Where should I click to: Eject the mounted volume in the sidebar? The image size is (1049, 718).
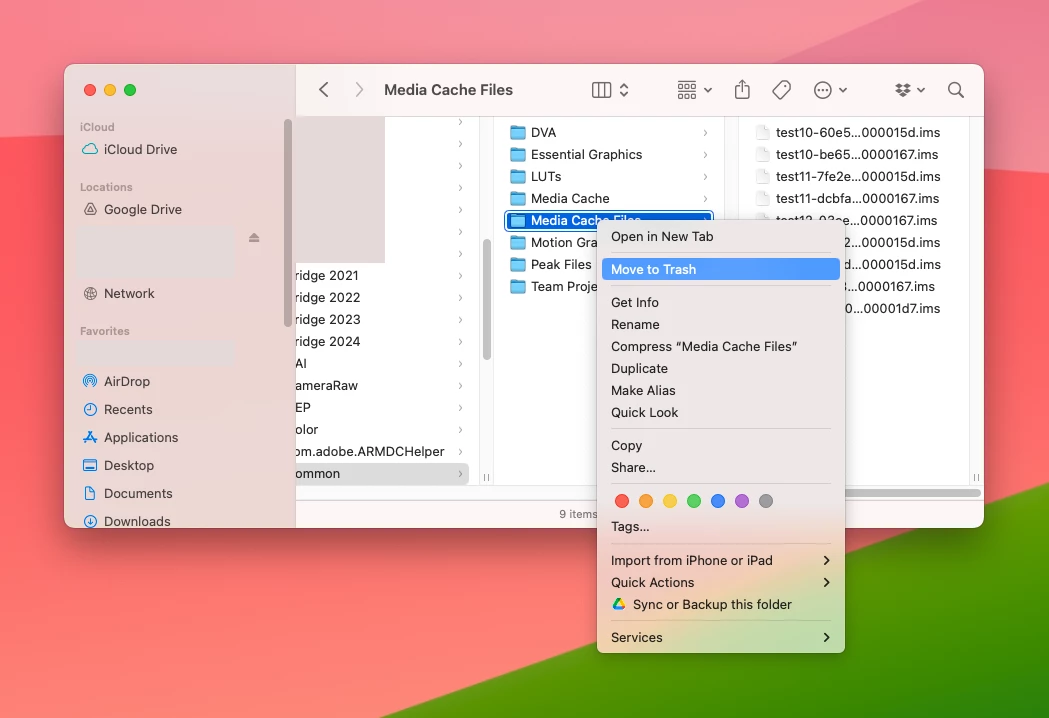(254, 238)
